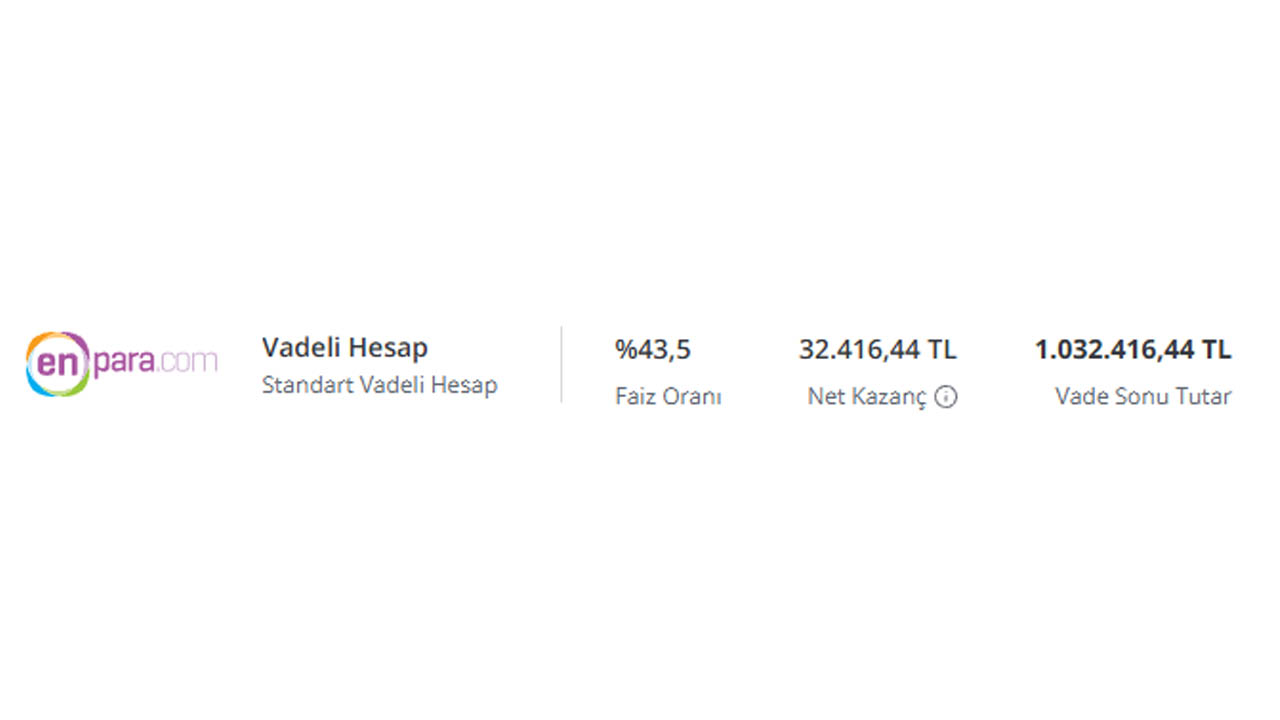Click the '.com' part of logo
The image size is (1280, 720).
pos(187,361)
